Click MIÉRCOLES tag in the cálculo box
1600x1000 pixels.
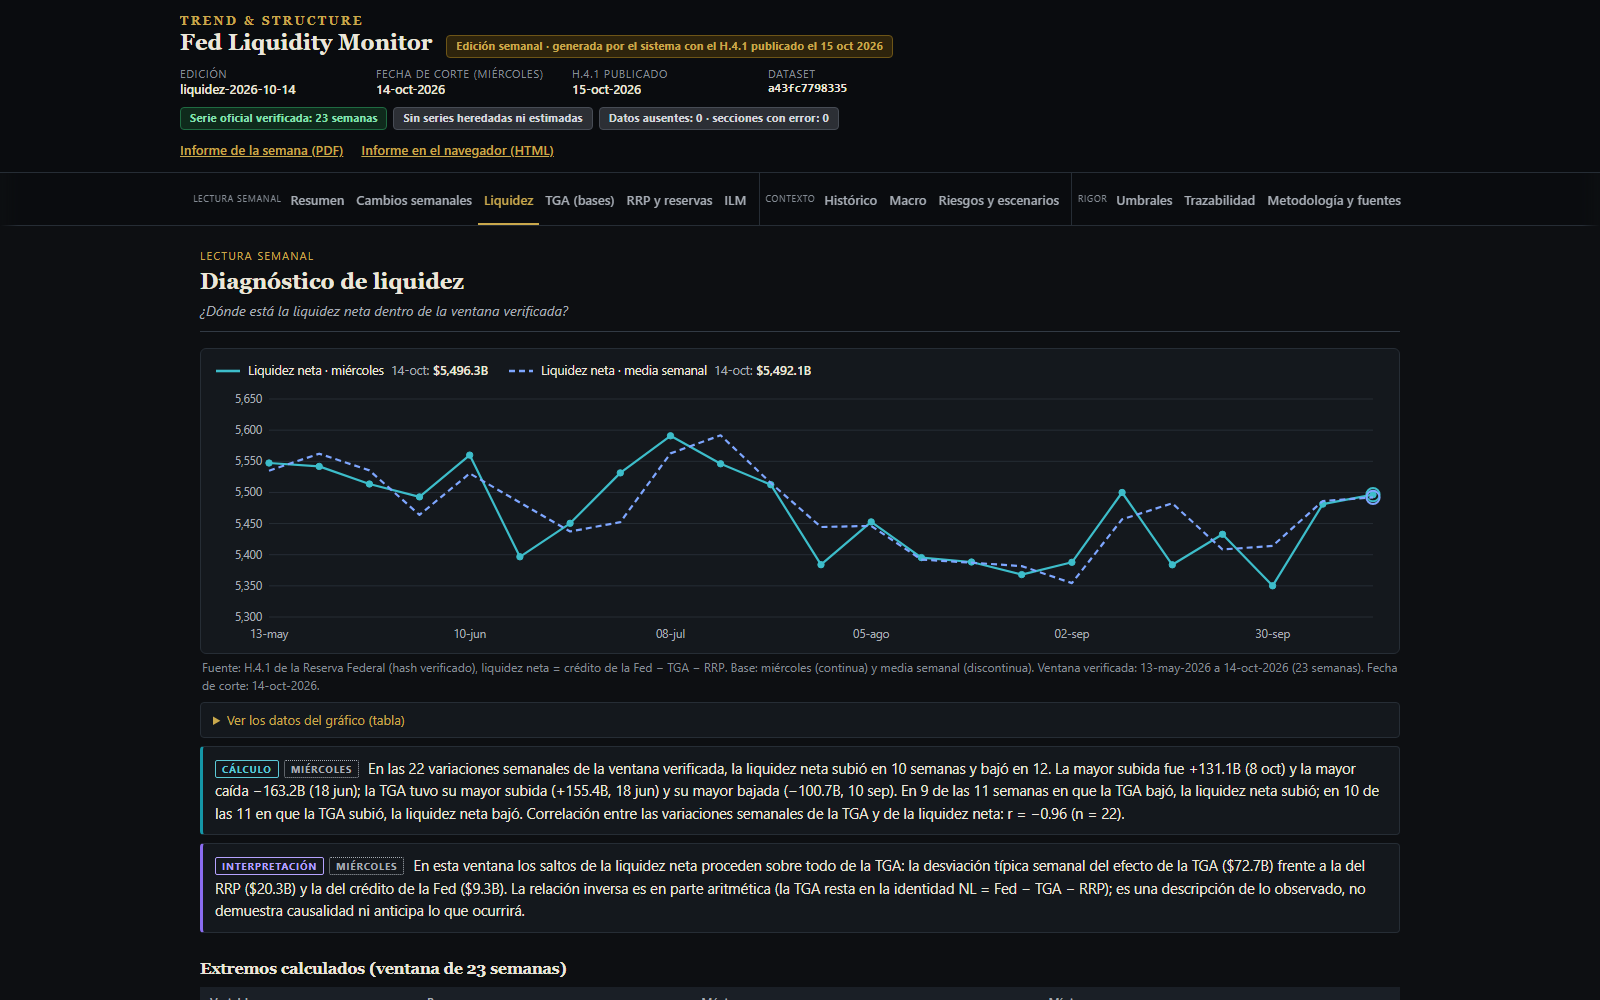pos(321,769)
